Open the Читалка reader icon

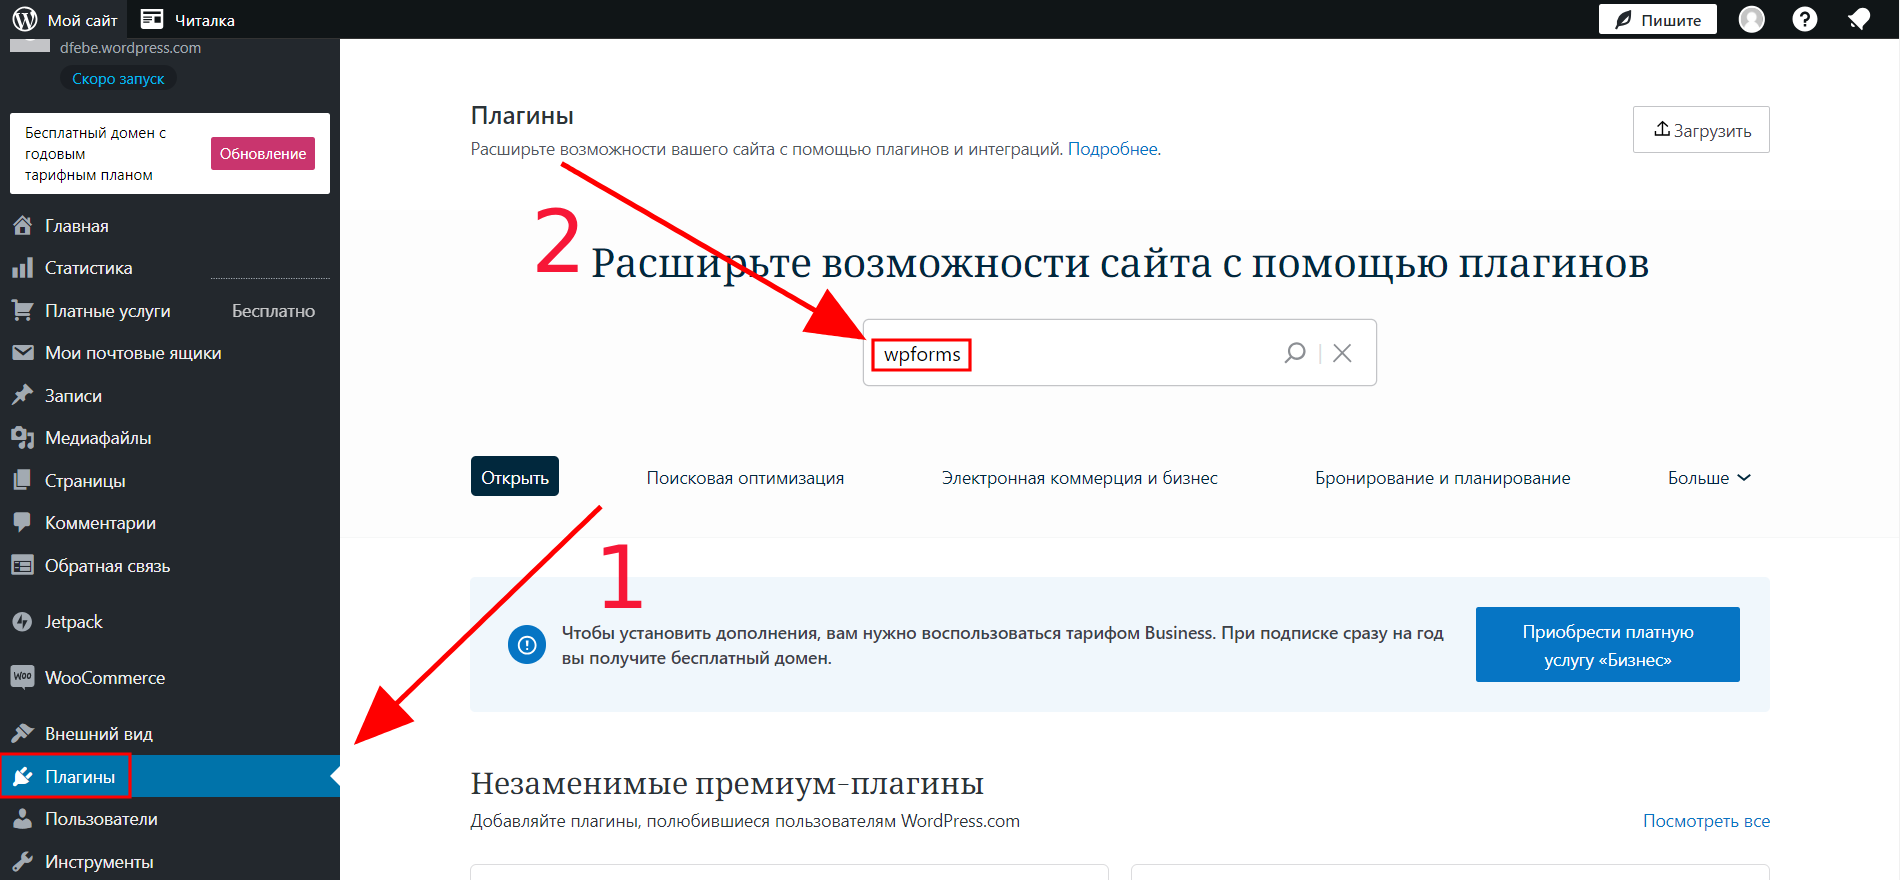click(152, 19)
